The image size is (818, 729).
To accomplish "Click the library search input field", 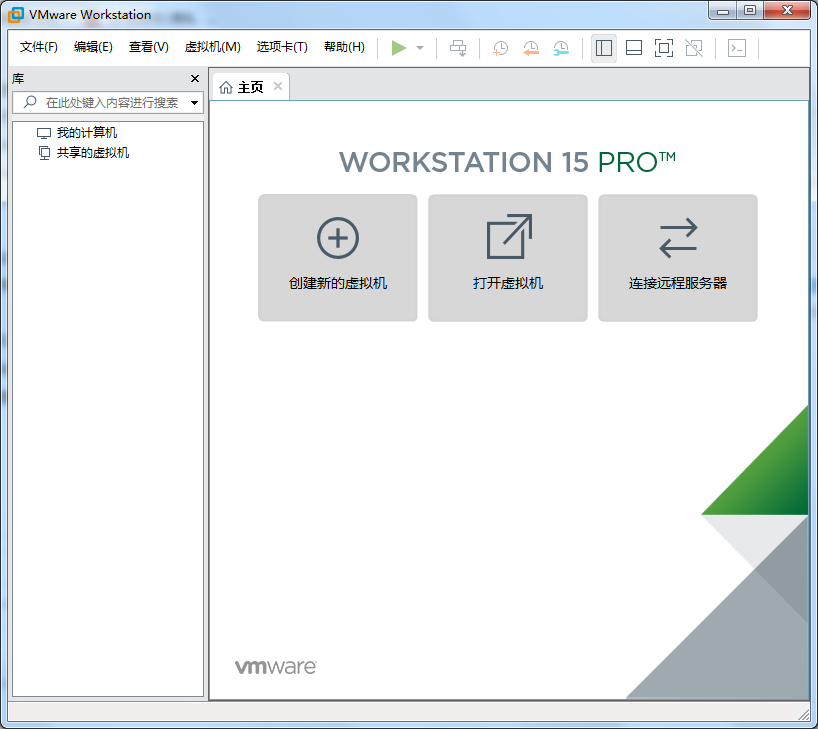I will point(108,102).
